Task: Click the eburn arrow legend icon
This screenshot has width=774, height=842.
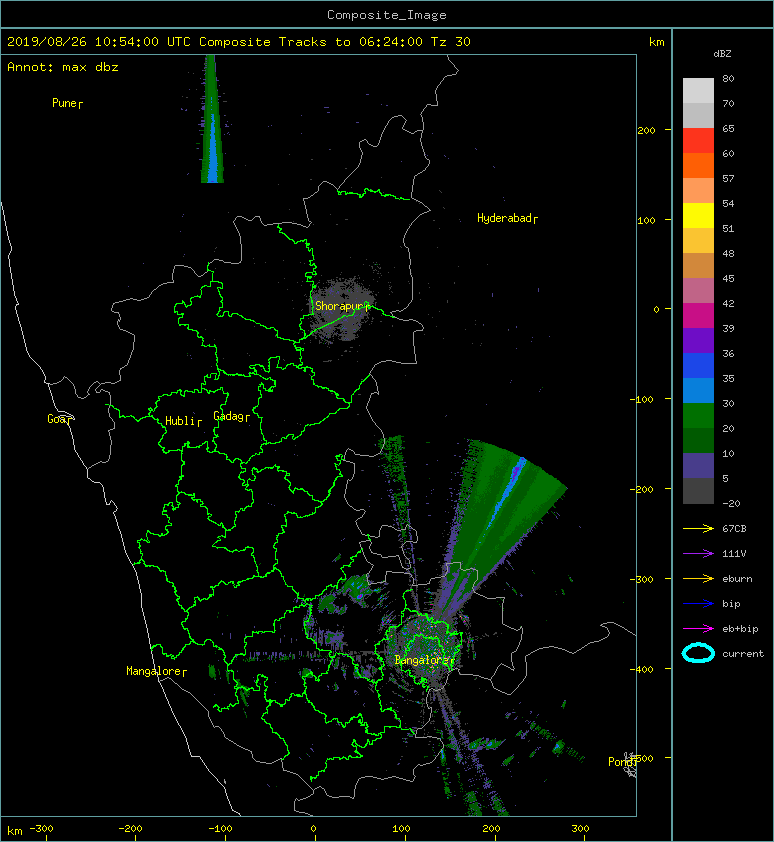Action: [698, 579]
